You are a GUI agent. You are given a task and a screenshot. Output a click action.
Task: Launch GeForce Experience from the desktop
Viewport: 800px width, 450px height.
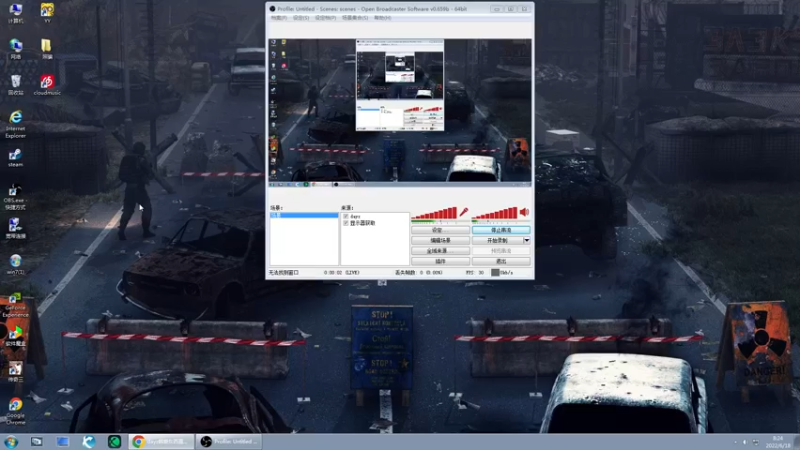click(x=15, y=305)
